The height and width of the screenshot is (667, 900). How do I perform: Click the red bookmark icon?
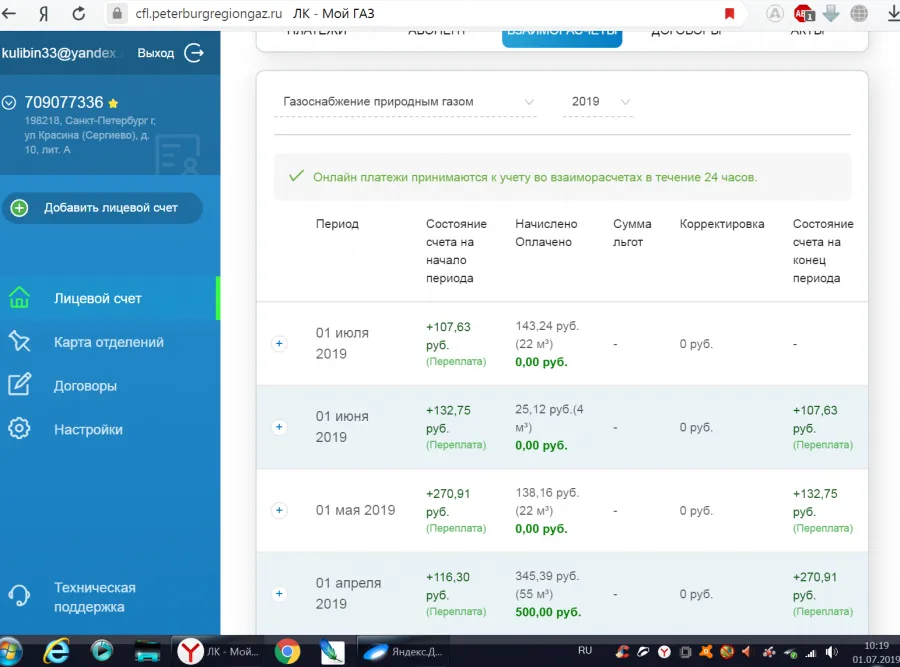[730, 13]
